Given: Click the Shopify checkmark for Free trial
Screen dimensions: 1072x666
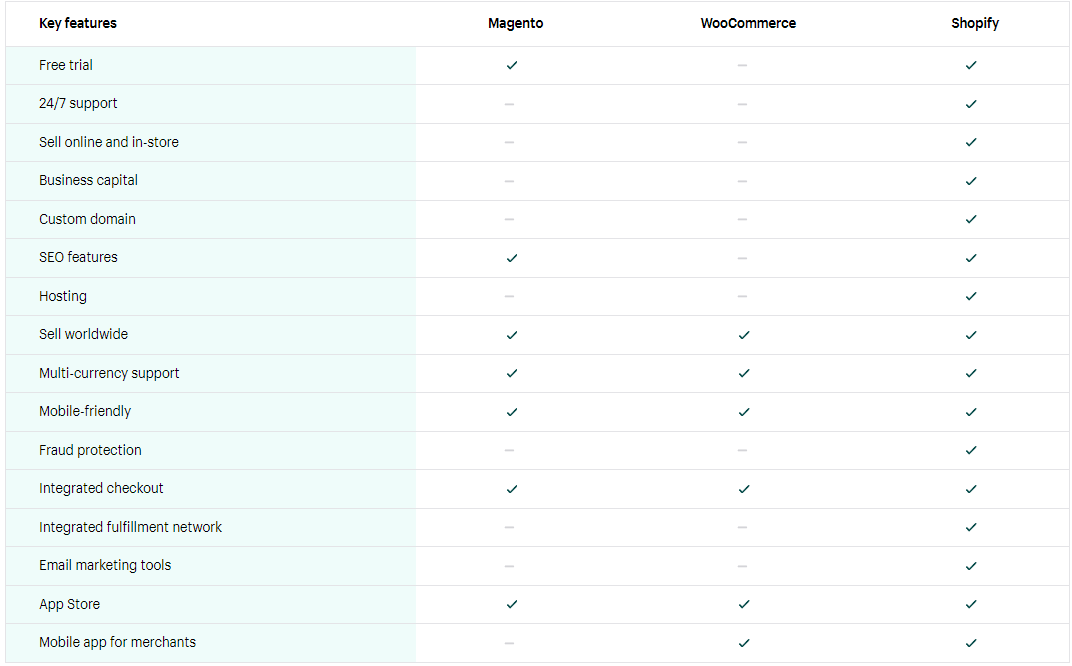Looking at the screenshot, I should [971, 66].
